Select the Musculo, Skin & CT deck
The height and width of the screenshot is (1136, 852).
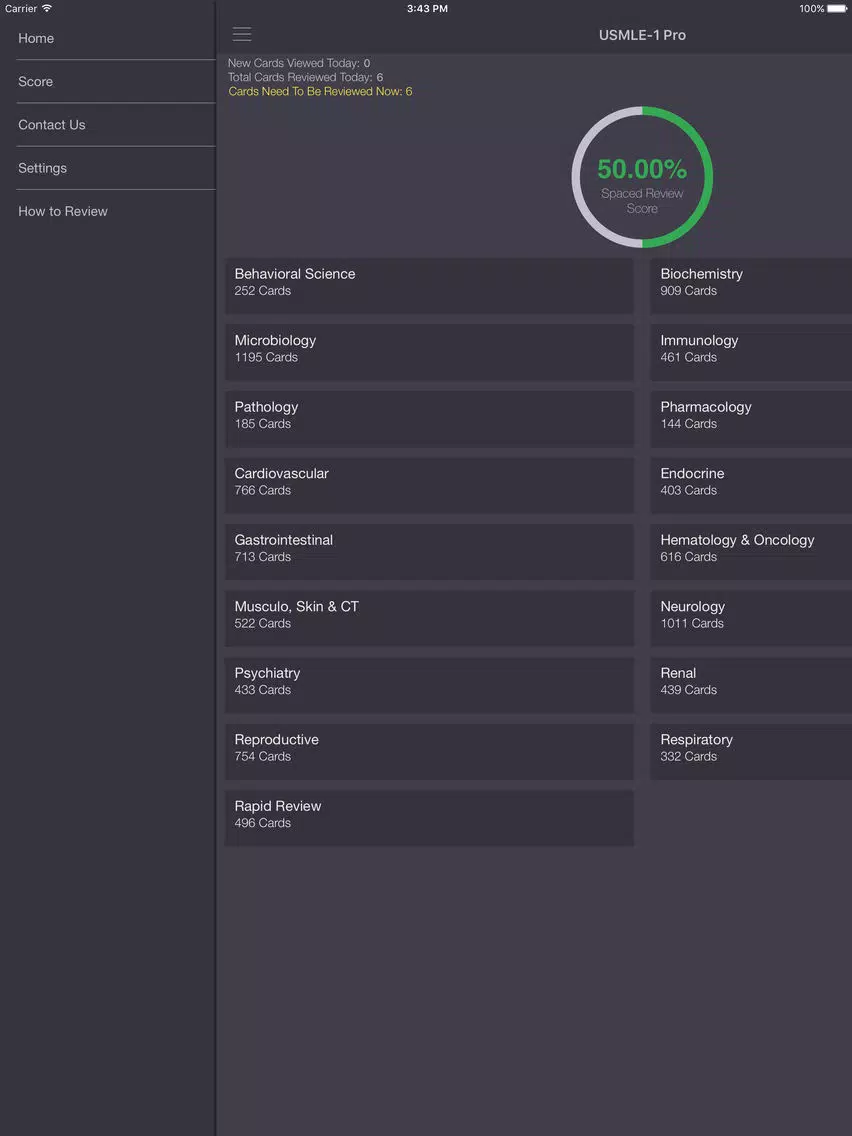coord(430,618)
